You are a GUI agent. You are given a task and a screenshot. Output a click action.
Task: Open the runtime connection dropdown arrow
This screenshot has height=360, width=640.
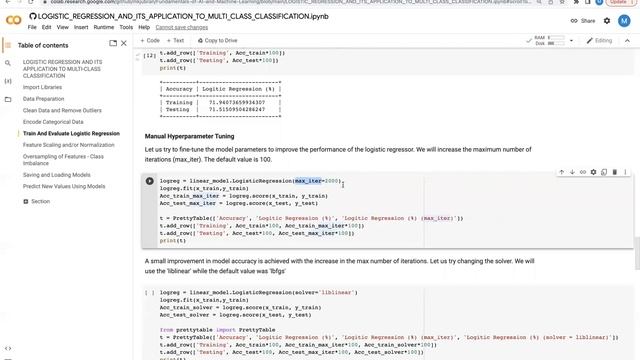tap(571, 40)
